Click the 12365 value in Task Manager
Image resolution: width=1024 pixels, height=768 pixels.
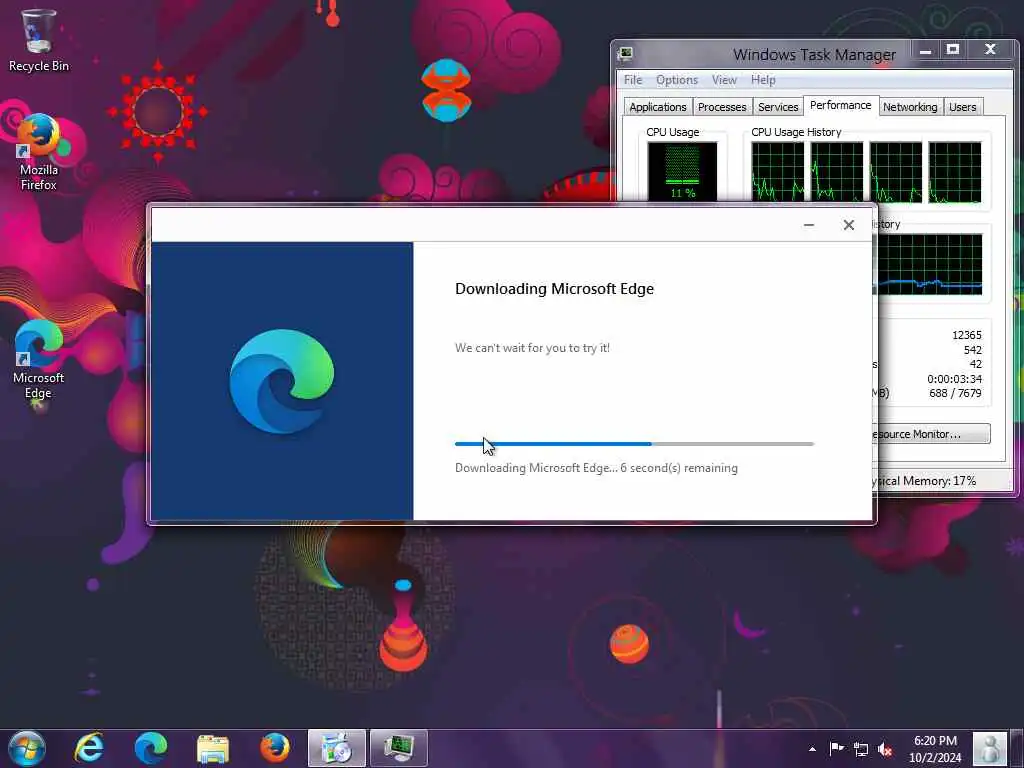coord(967,335)
